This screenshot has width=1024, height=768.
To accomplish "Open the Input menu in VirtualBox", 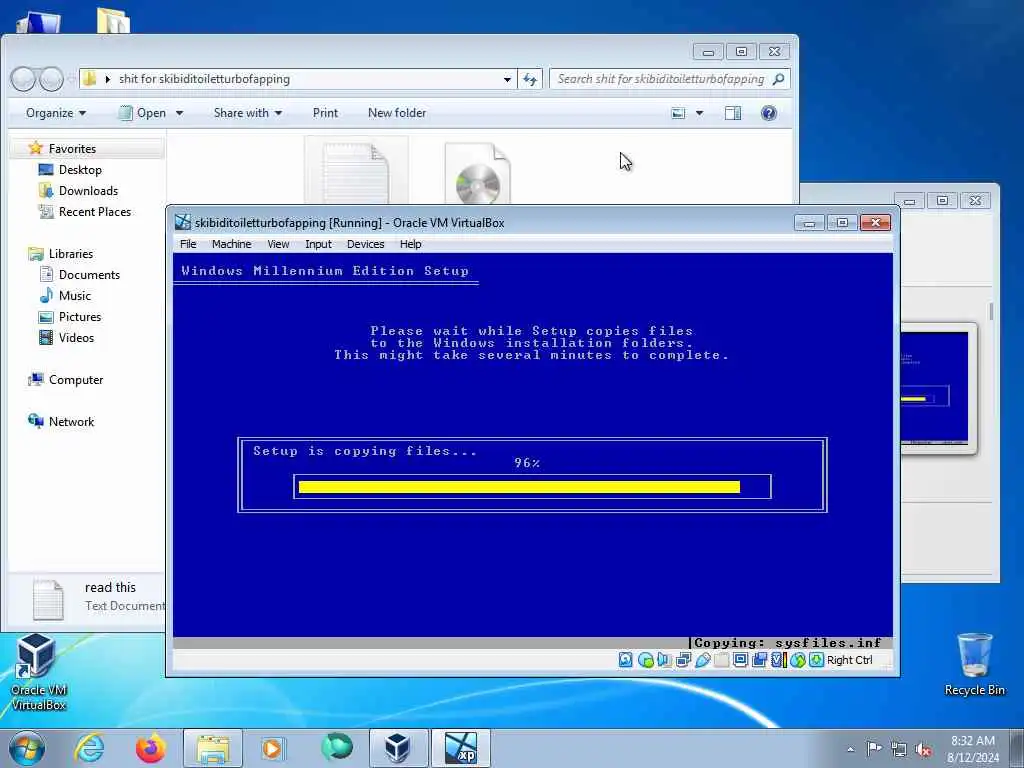I will pos(318,244).
